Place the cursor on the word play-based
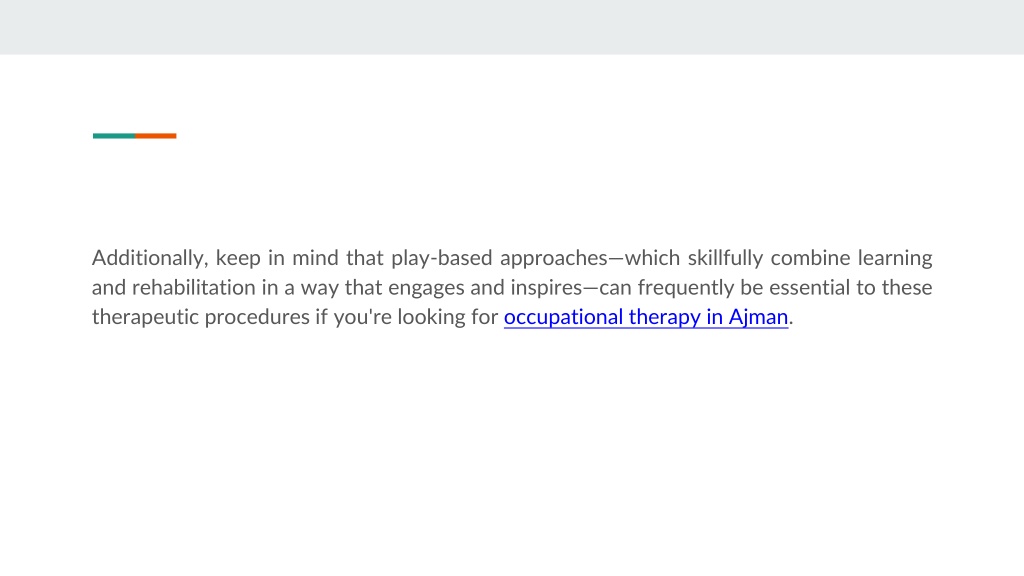 click(441, 258)
